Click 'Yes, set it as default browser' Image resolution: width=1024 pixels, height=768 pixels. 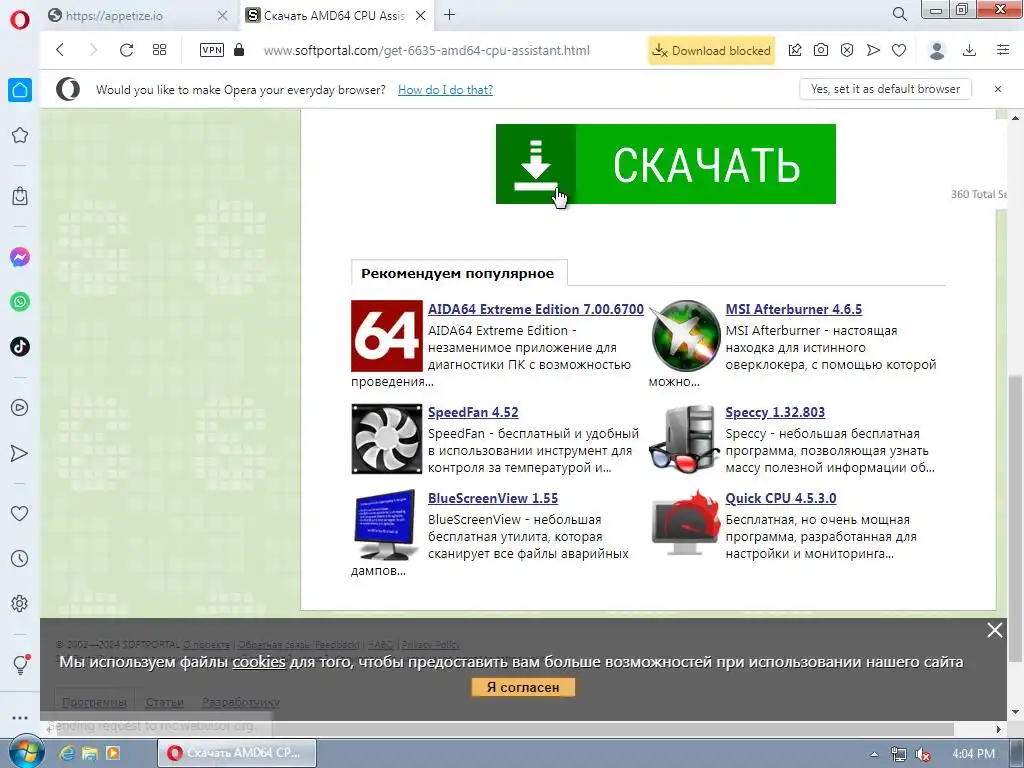pos(886,89)
